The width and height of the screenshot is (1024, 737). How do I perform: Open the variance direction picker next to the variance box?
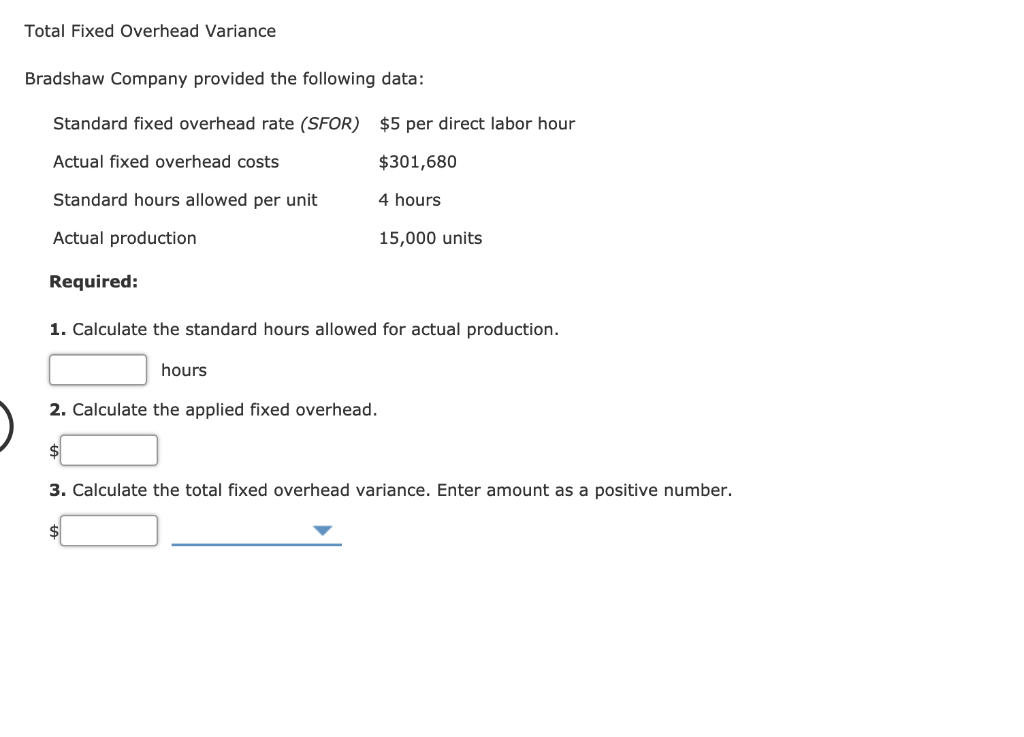pyautogui.click(x=320, y=531)
